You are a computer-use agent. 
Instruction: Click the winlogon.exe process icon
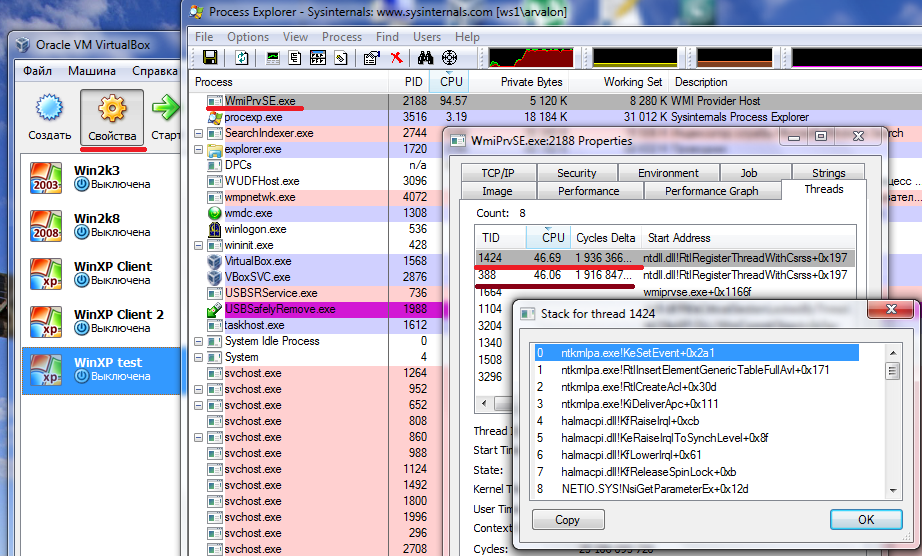[215, 229]
